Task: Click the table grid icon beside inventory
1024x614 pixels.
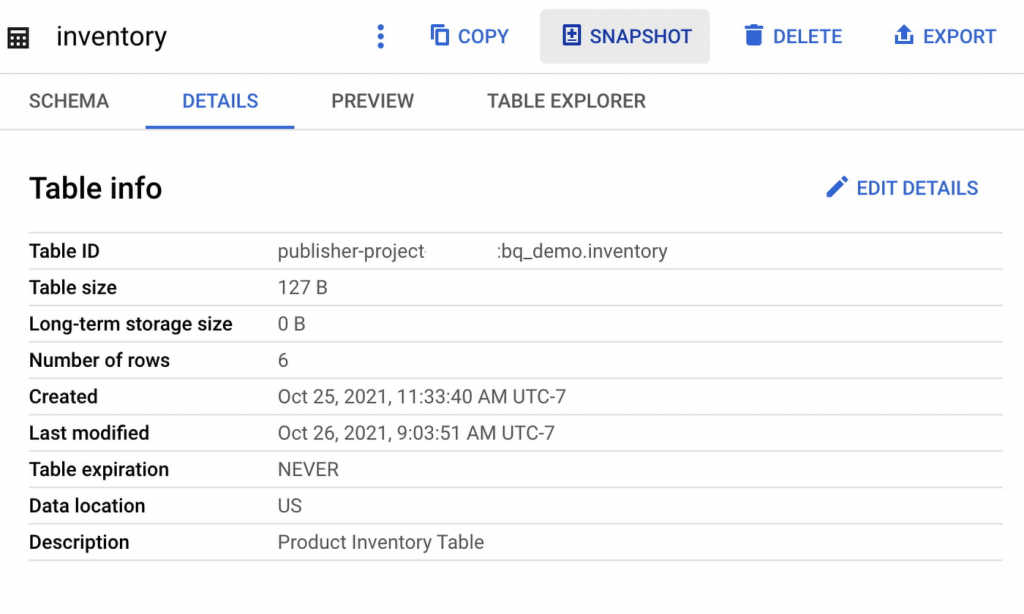Action: pyautogui.click(x=18, y=38)
